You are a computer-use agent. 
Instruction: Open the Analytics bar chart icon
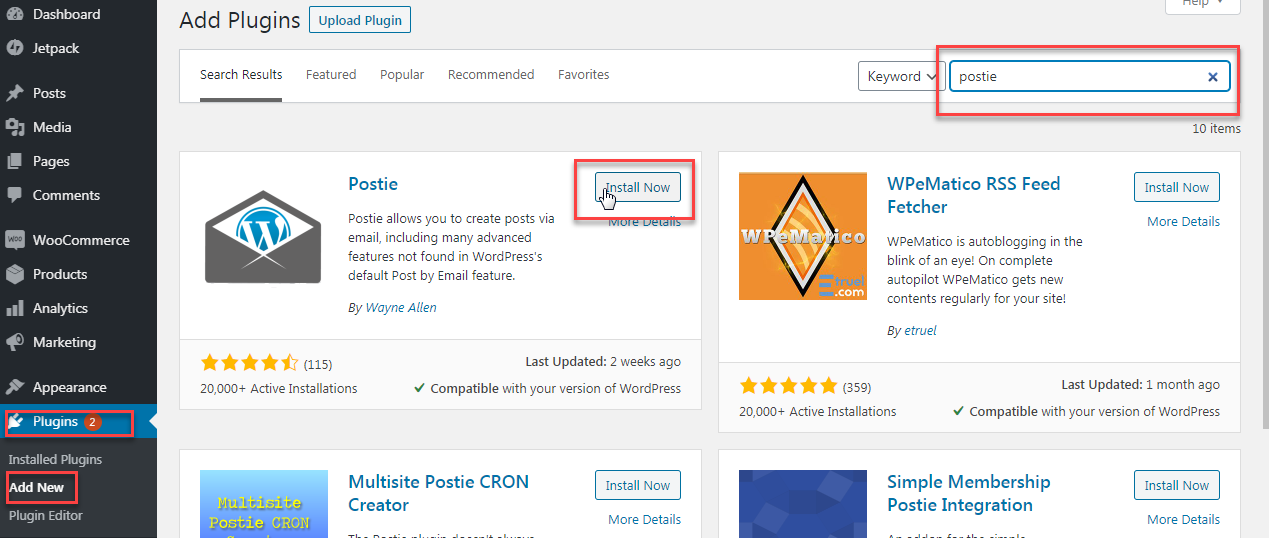coord(15,308)
